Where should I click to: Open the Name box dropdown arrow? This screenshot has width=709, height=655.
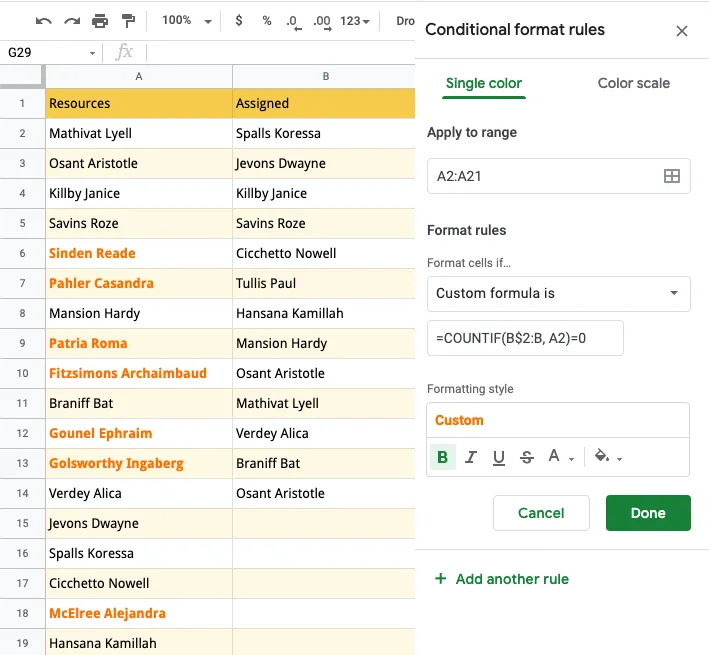click(x=92, y=53)
